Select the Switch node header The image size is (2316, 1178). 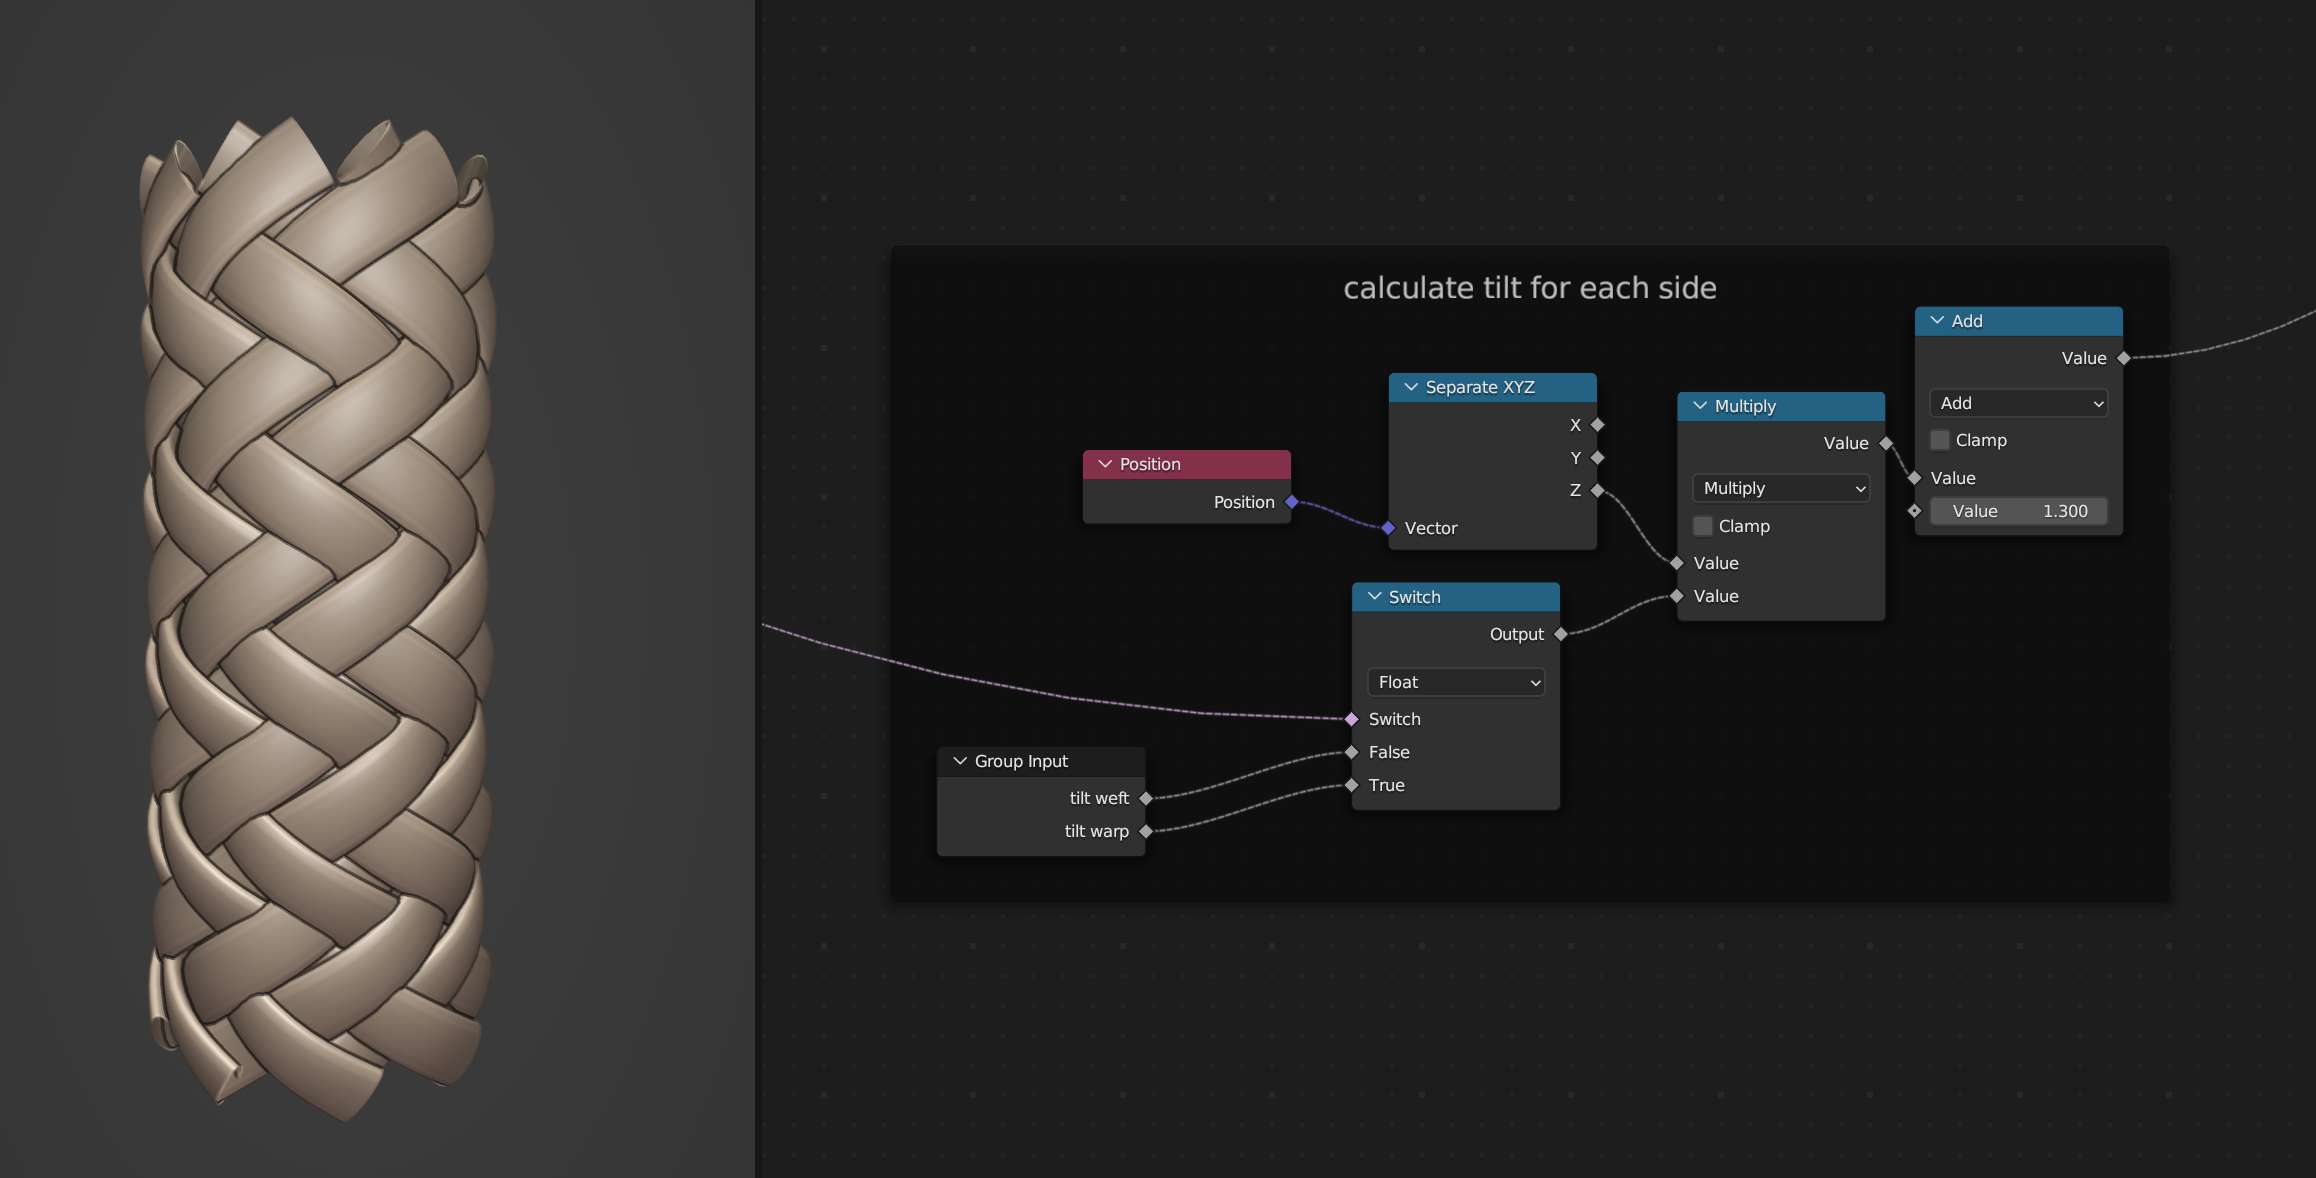tap(1456, 597)
